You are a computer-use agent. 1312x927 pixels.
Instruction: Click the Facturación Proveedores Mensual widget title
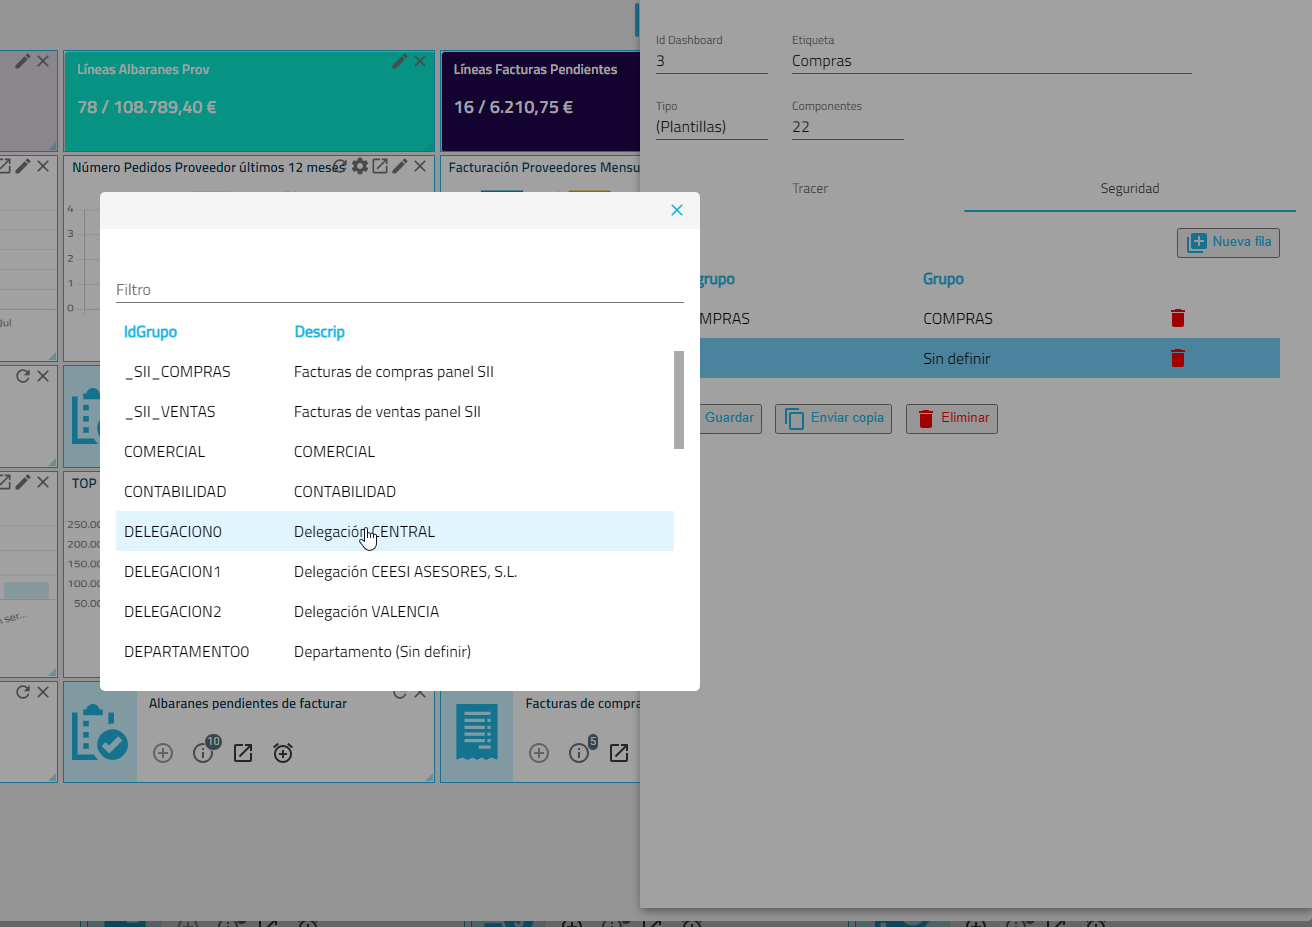click(544, 167)
